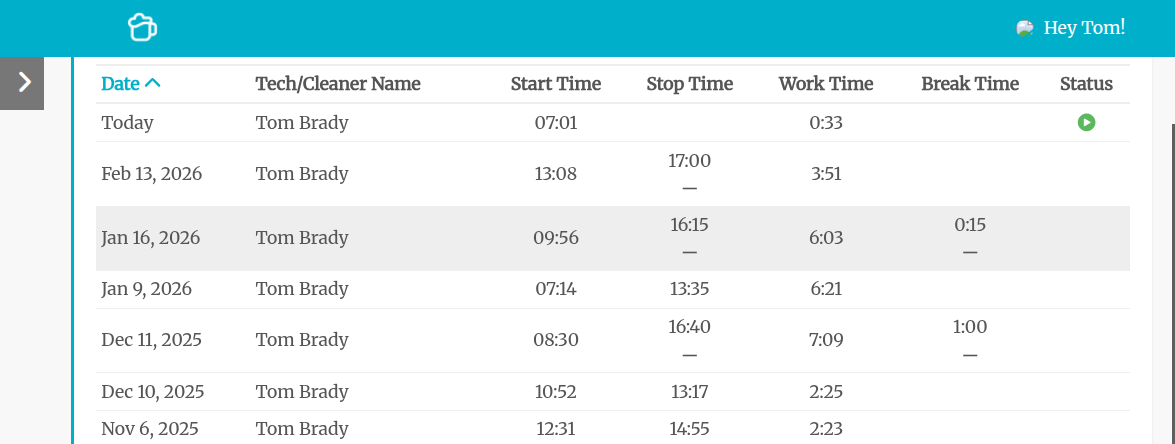Image resolution: width=1175 pixels, height=444 pixels.
Task: Open the Today time entry row
Action: [x=127, y=123]
